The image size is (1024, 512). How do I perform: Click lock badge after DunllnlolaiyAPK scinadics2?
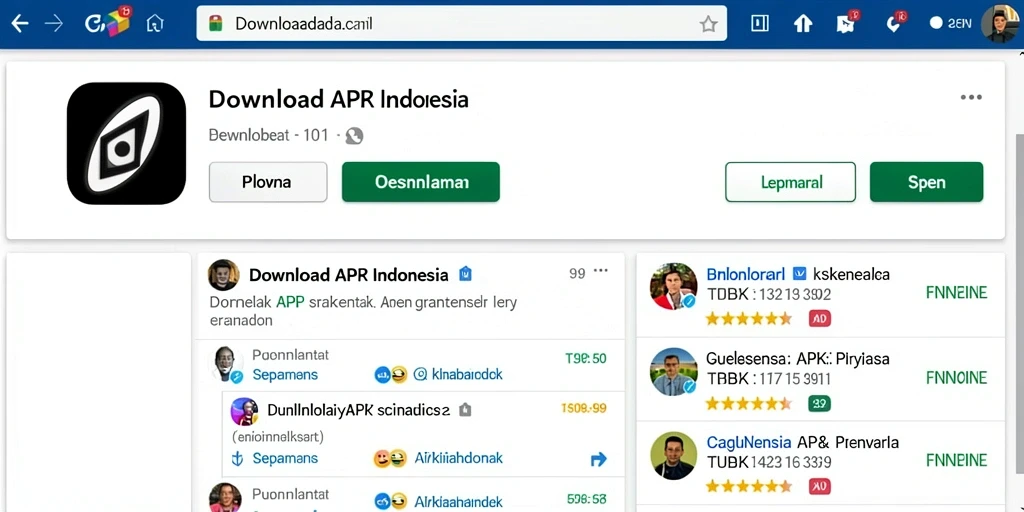click(x=464, y=410)
